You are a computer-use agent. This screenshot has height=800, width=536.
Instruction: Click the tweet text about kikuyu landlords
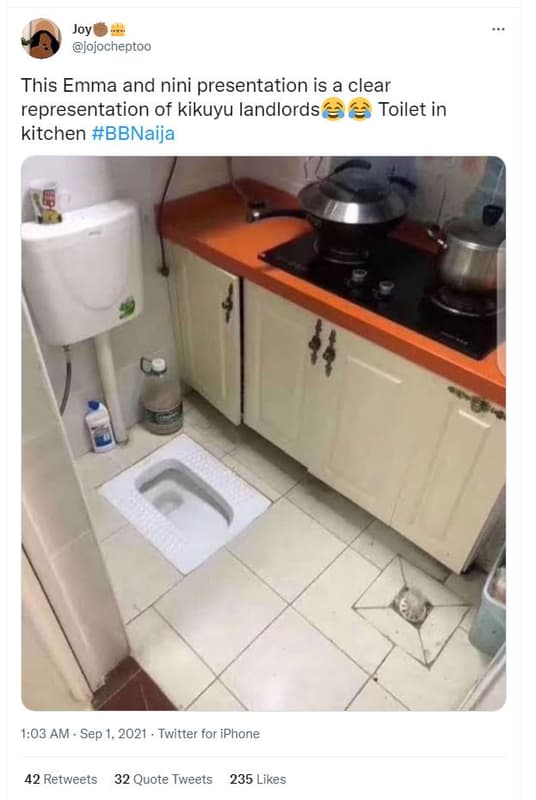(x=234, y=110)
